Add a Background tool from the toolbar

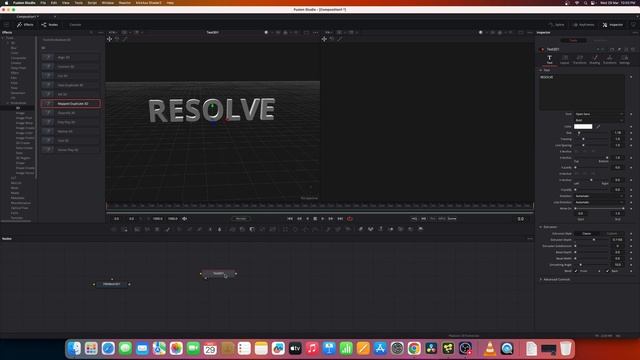137,229
